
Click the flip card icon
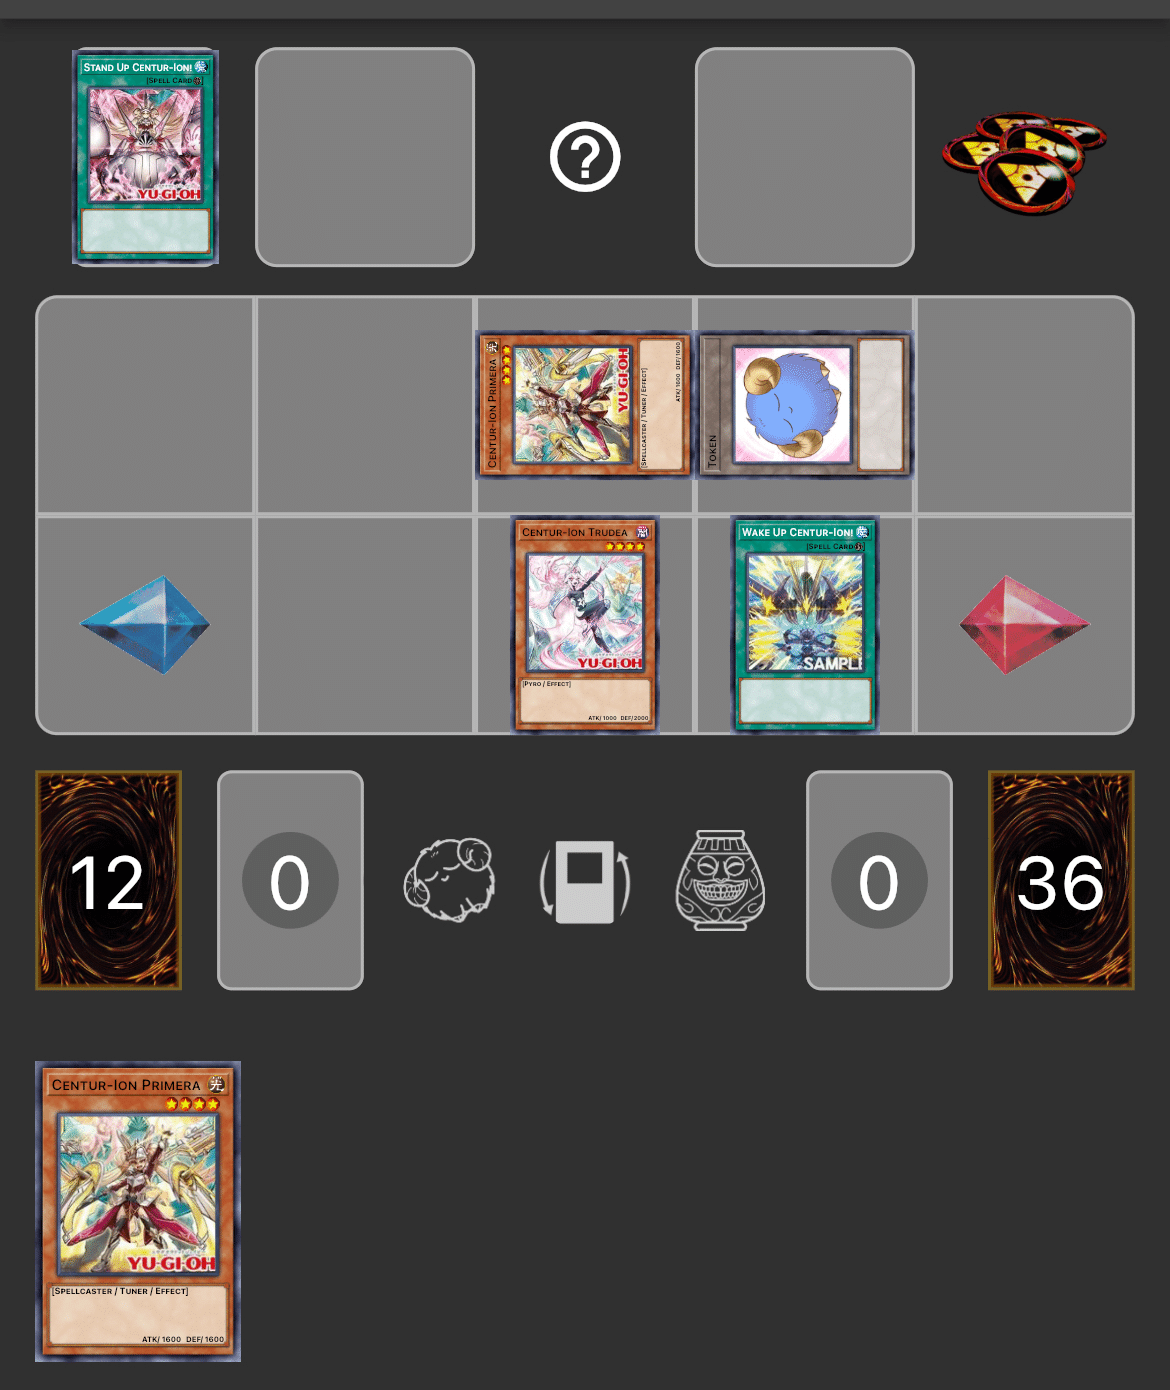click(x=585, y=880)
